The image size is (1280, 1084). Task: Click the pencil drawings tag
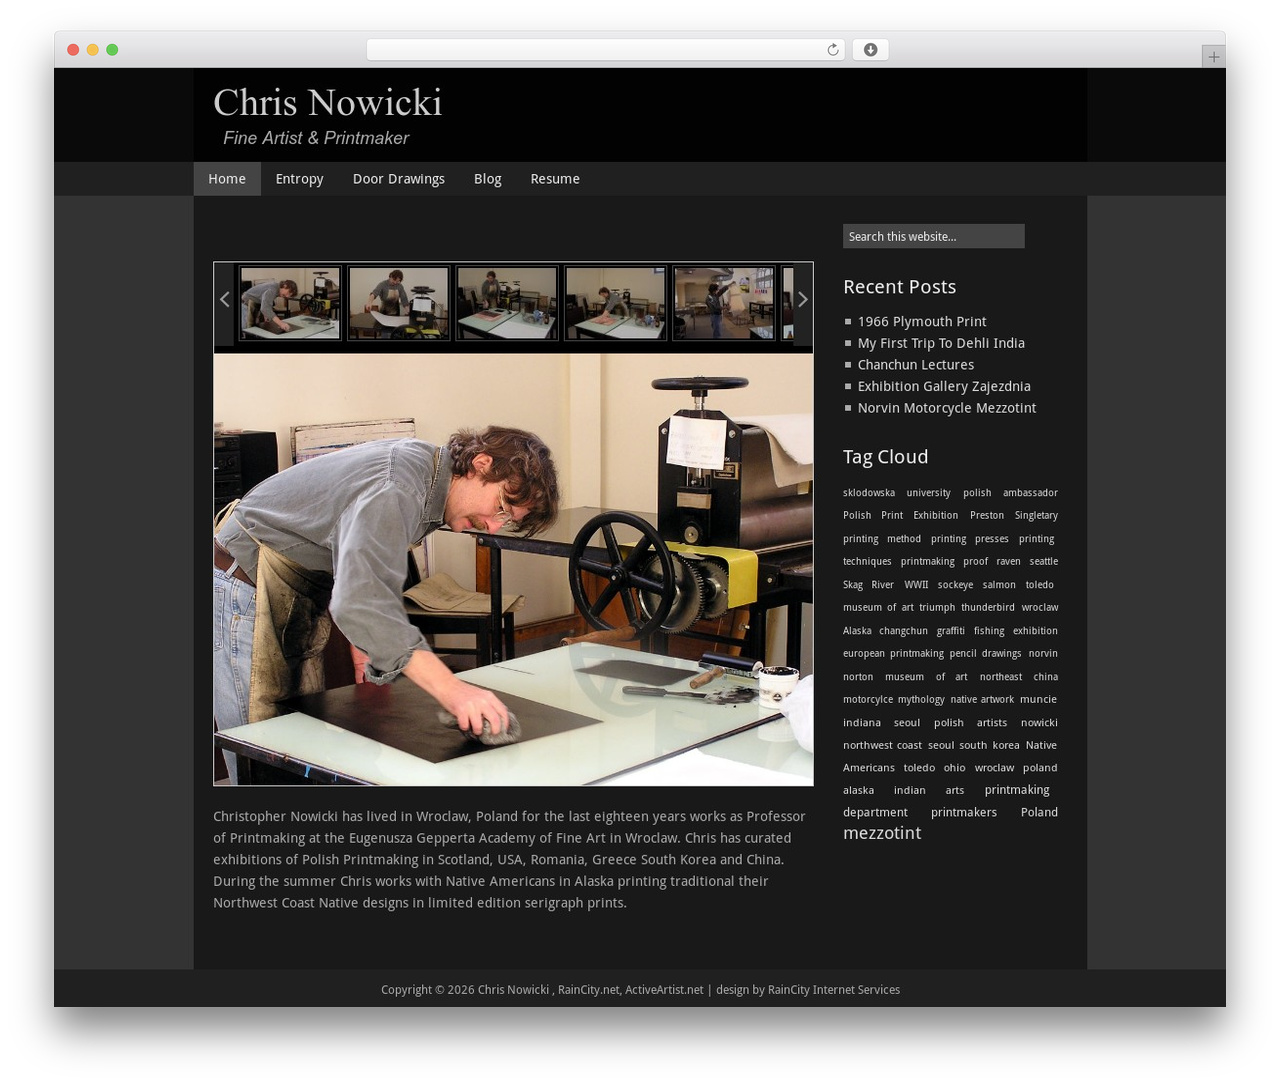coord(985,654)
